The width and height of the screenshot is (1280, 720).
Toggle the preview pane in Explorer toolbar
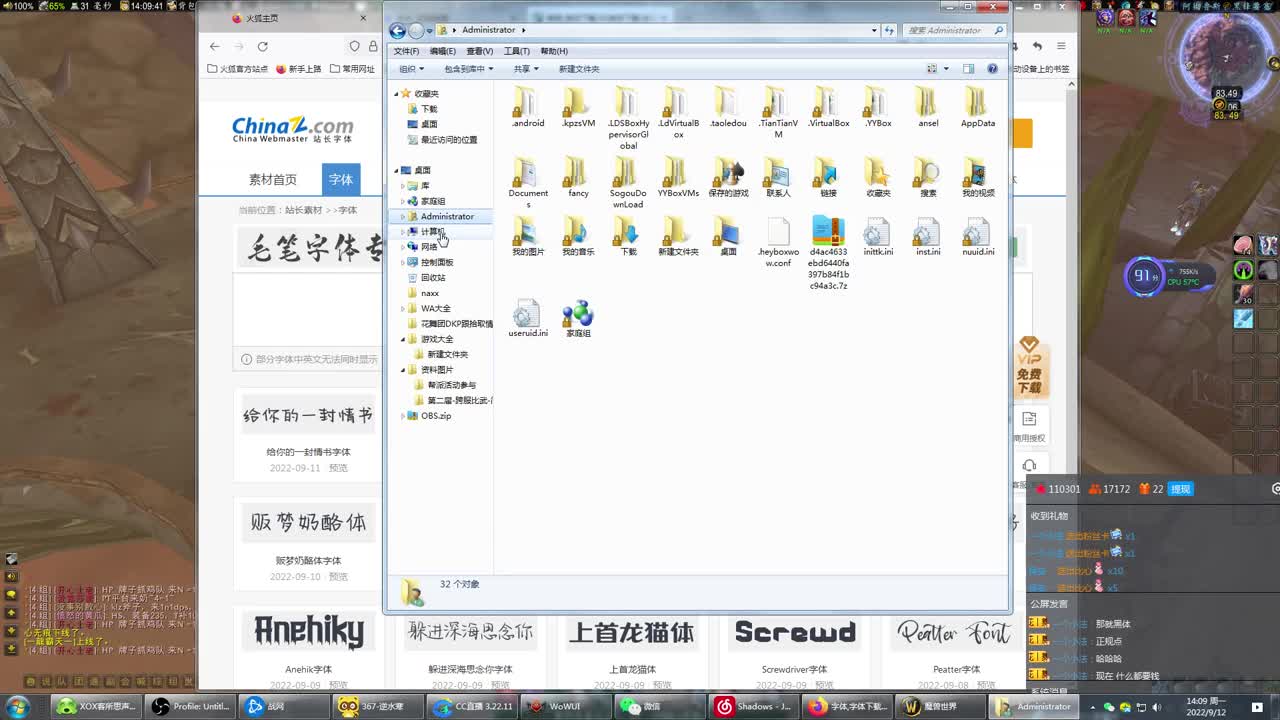click(968, 68)
